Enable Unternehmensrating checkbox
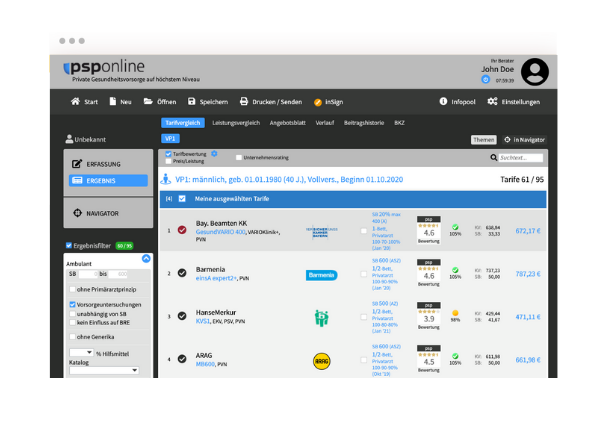This screenshot has height=426, width=600. [239, 157]
